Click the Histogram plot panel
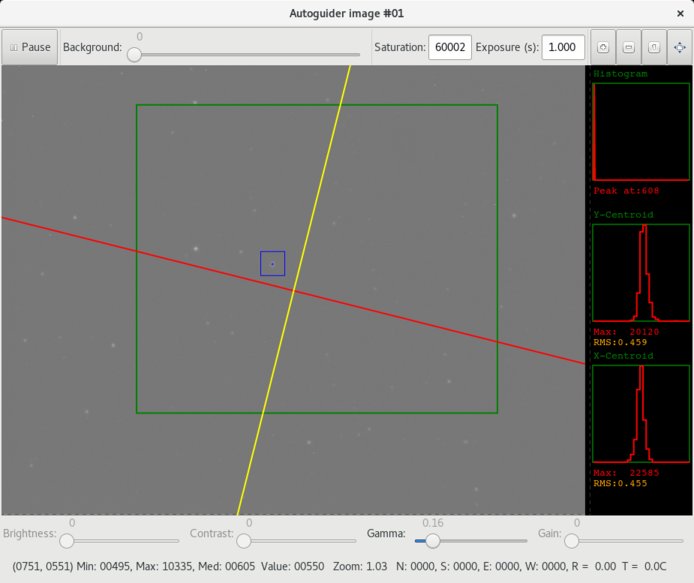The height and width of the screenshot is (583, 694). 641,132
